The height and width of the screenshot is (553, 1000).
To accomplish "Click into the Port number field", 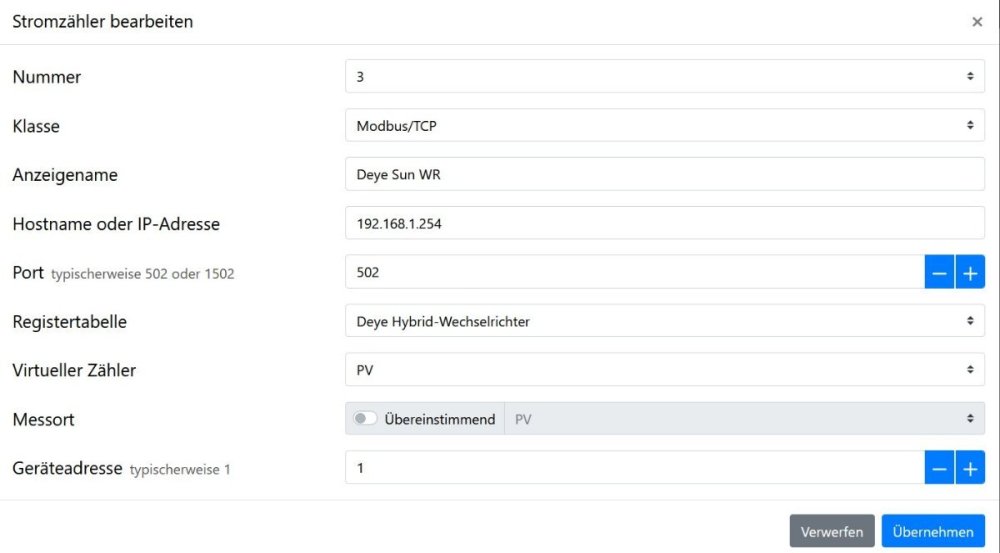I will click(x=634, y=272).
